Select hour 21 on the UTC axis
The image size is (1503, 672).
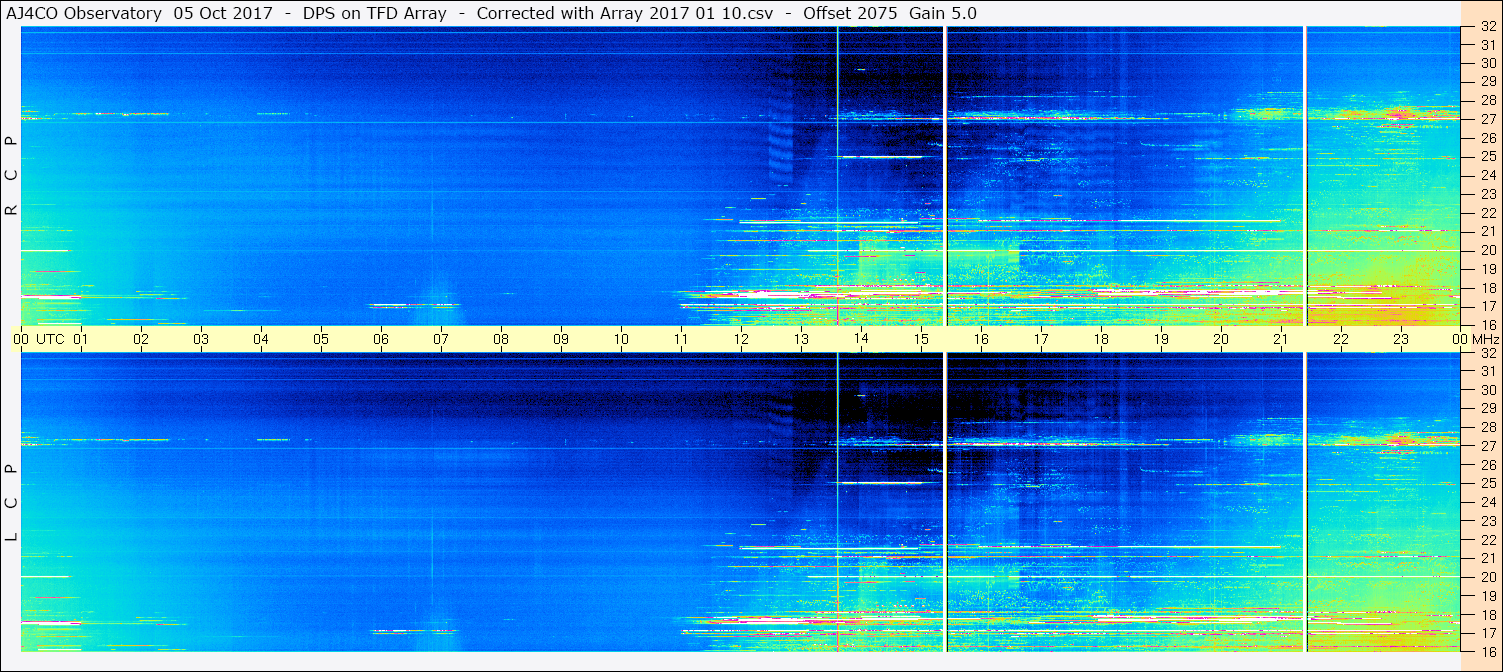coord(1281,339)
